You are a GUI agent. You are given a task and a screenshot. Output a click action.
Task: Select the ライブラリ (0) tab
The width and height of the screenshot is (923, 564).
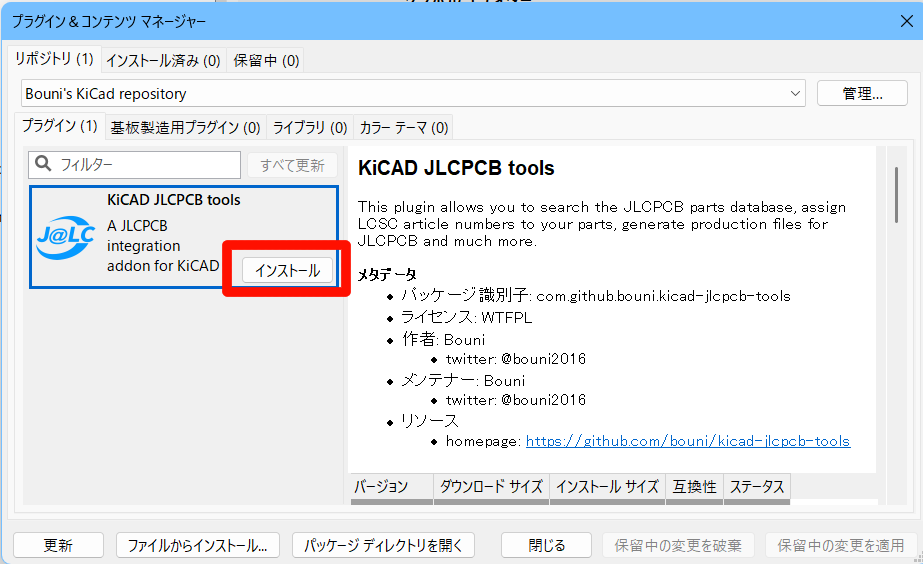[310, 128]
